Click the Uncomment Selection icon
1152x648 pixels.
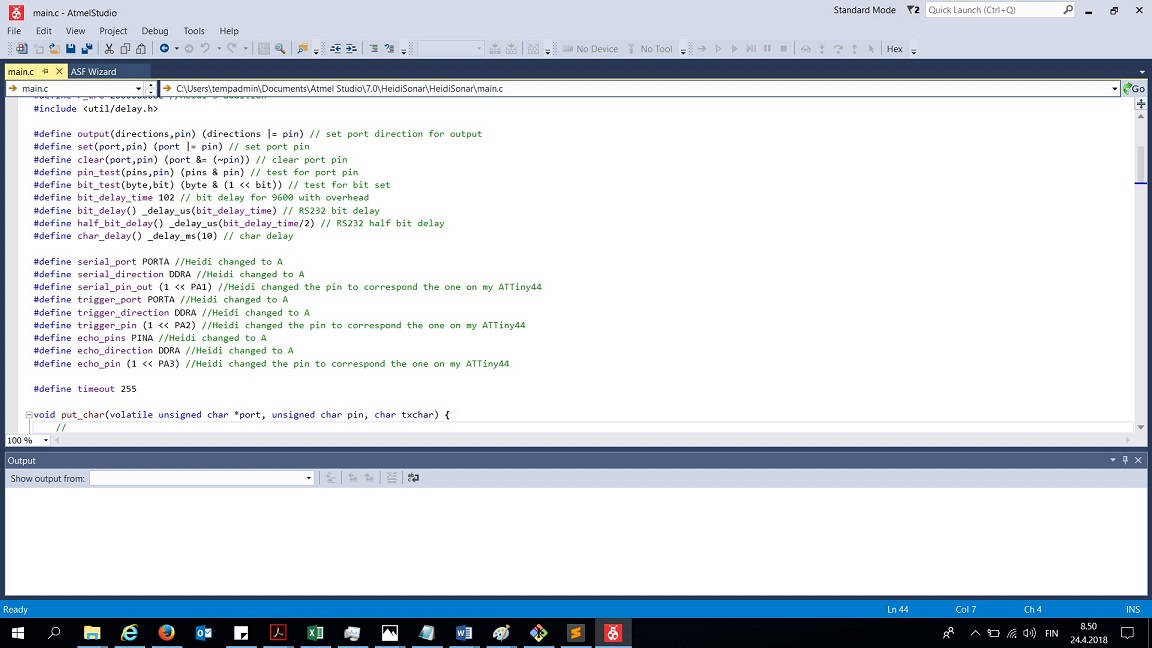[x=389, y=48]
